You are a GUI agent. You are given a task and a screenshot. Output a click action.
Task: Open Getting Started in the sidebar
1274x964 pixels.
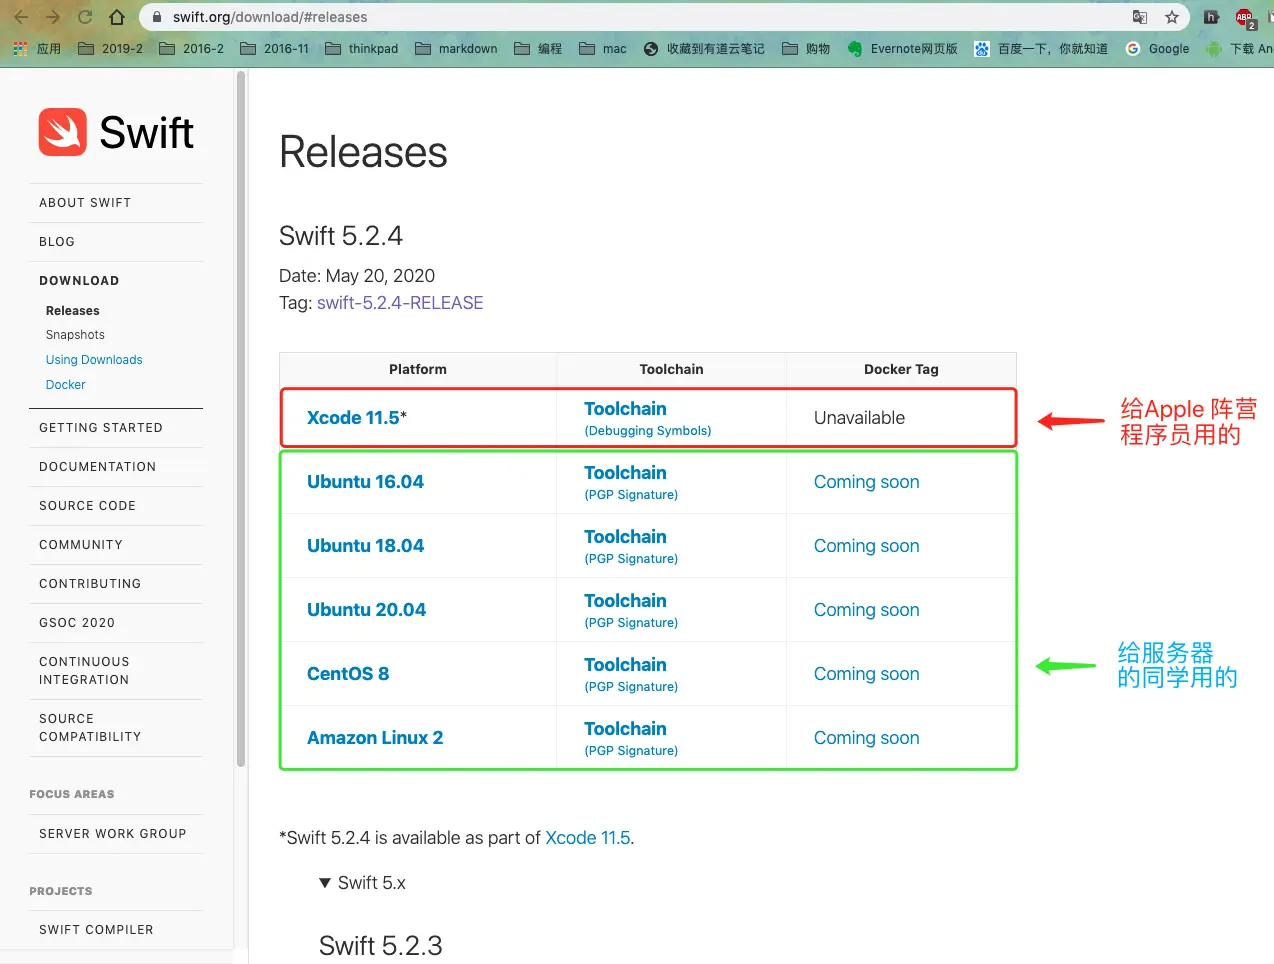pos(101,428)
